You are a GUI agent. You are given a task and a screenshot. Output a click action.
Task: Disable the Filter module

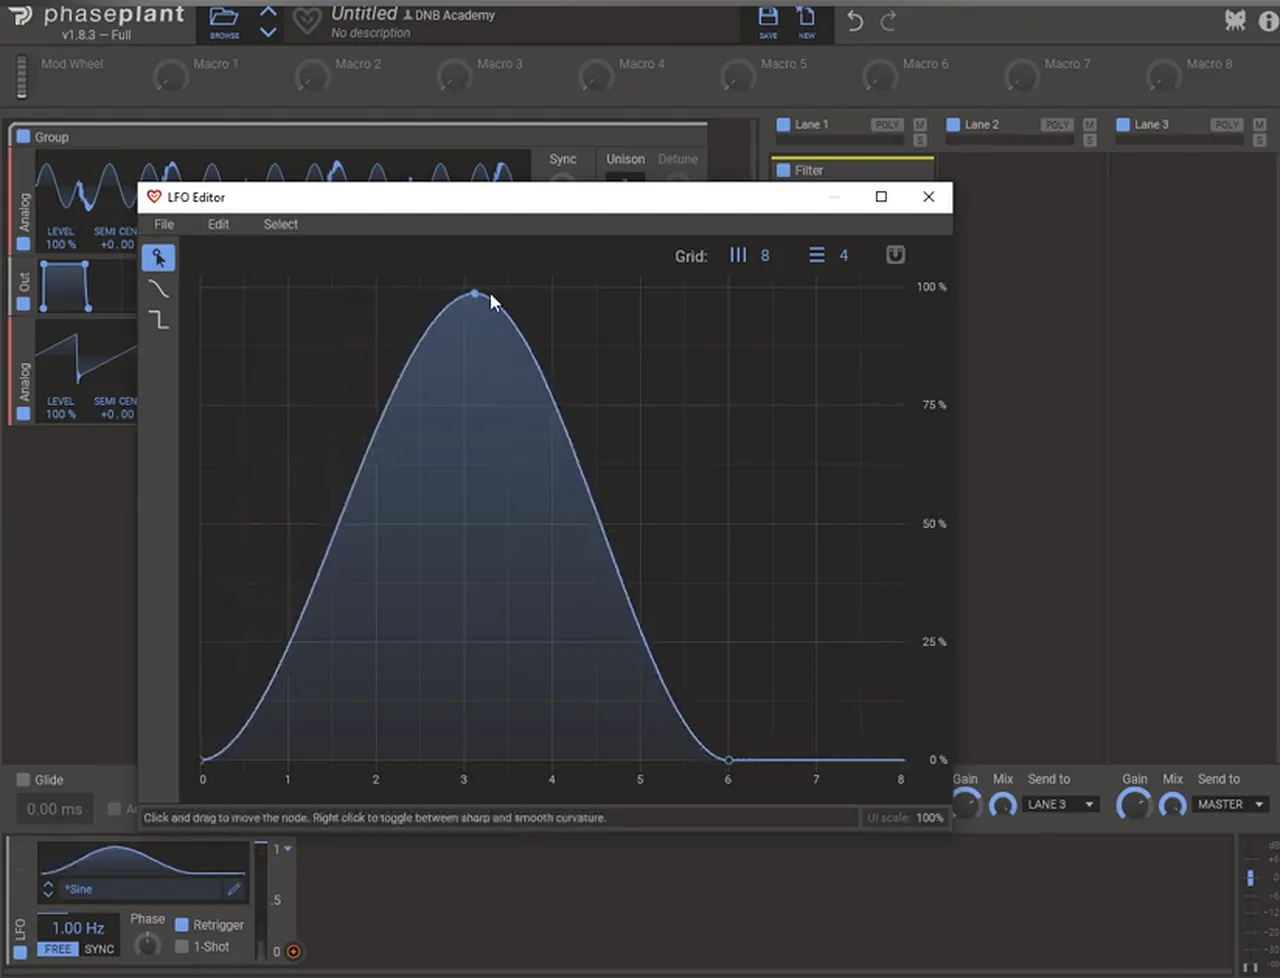point(783,170)
